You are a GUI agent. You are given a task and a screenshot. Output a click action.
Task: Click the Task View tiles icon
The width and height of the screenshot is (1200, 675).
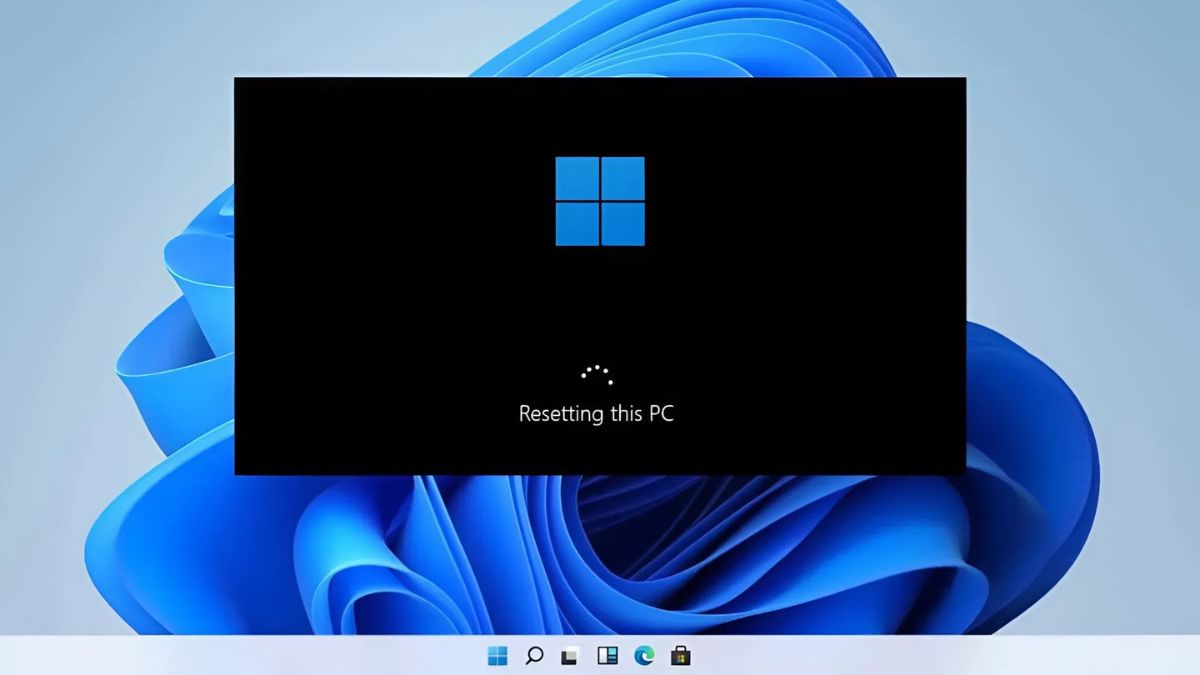click(568, 657)
